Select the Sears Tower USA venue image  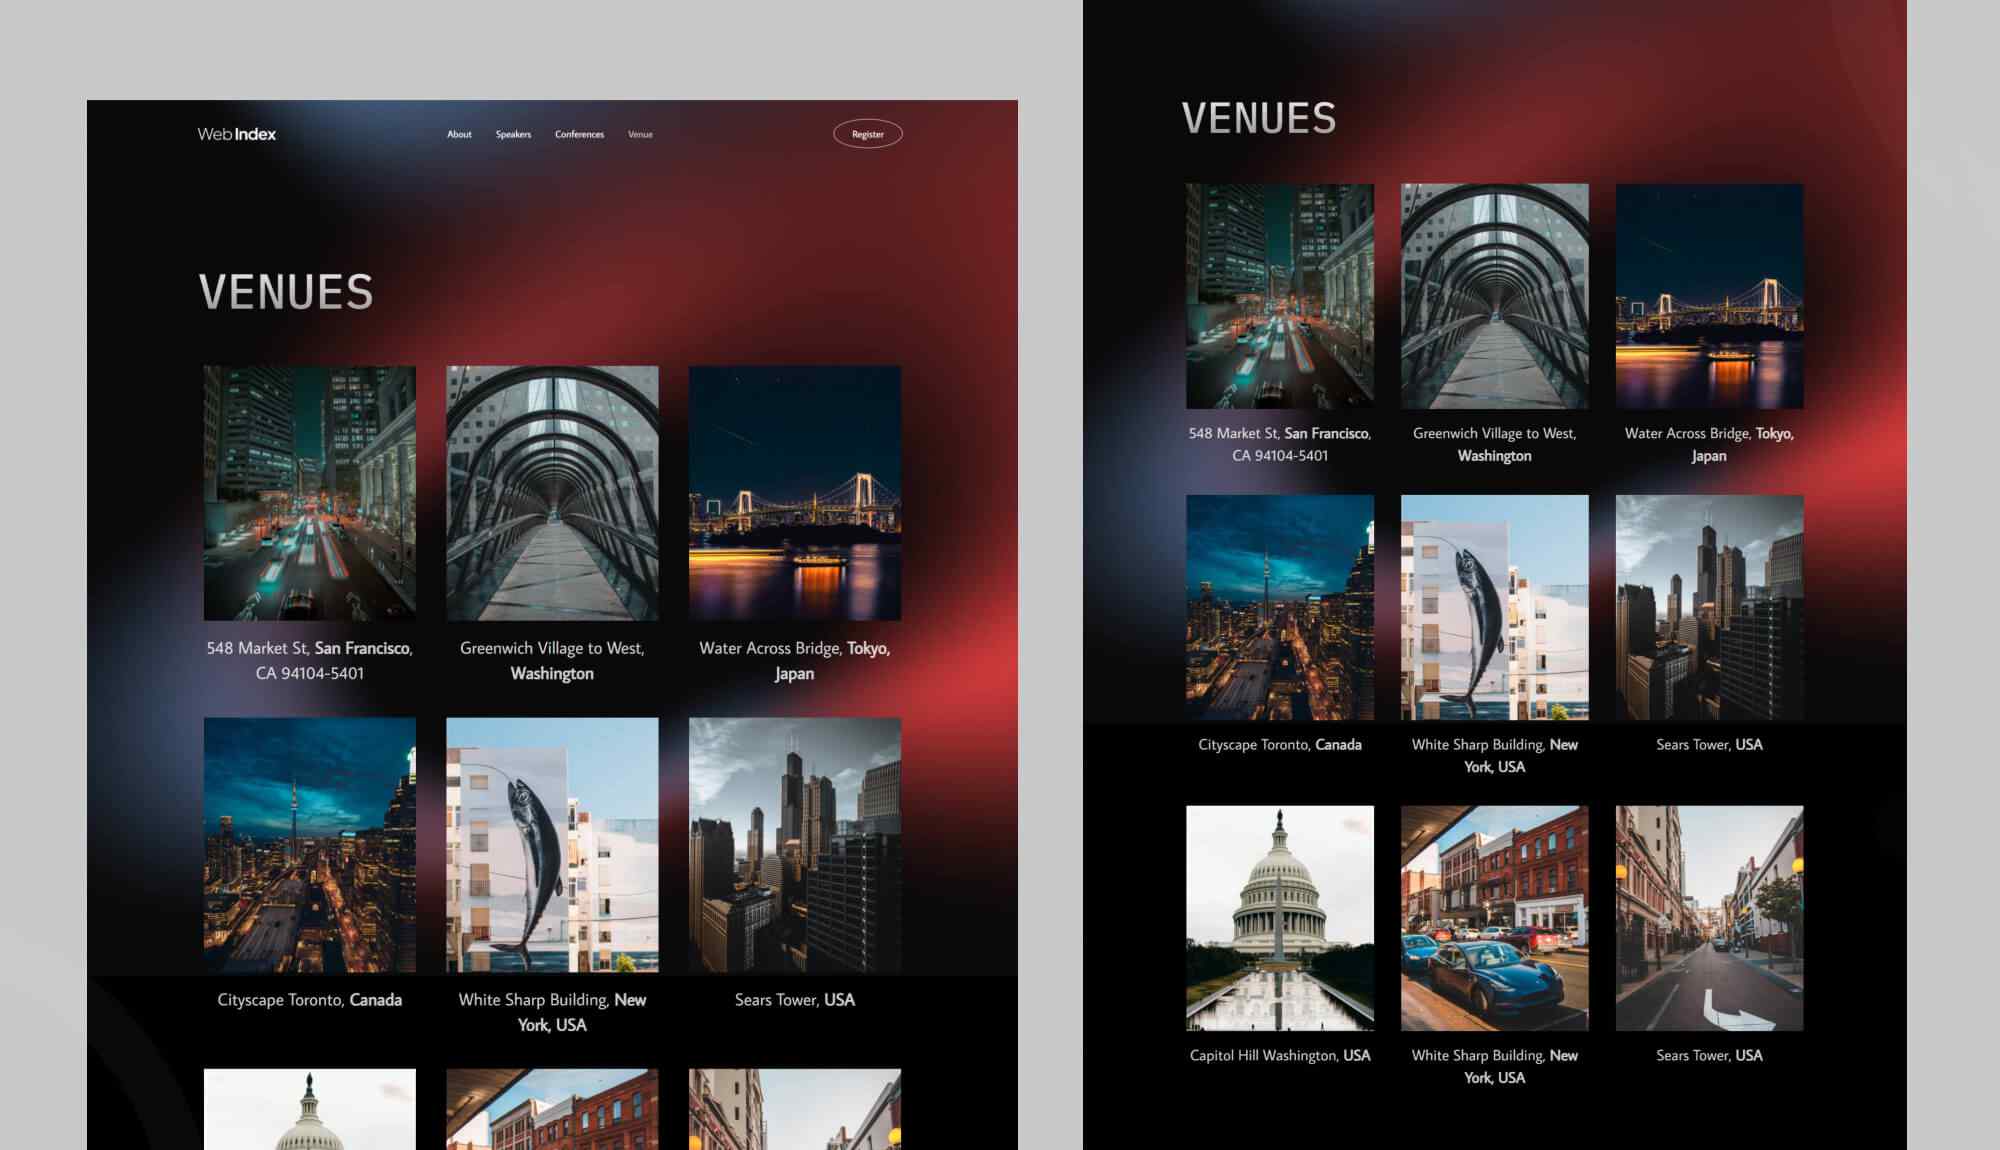point(794,845)
